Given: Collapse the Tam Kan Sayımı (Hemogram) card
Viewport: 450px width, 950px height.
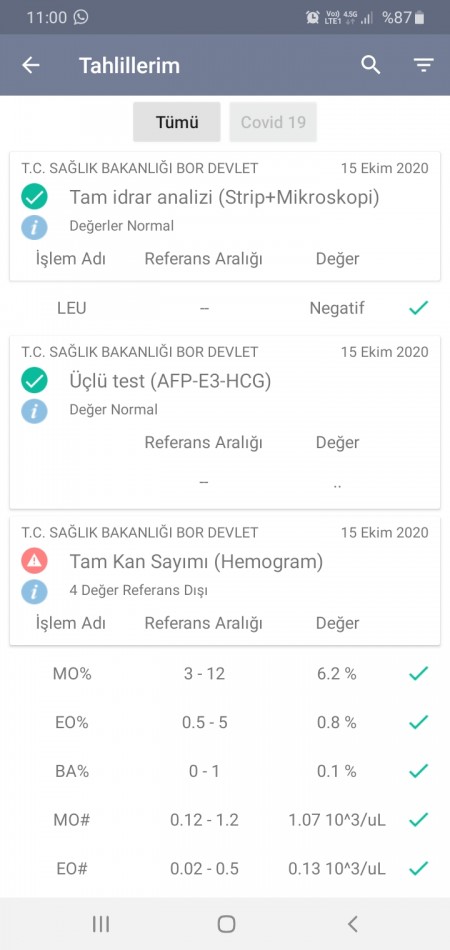Looking at the screenshot, I should tap(225, 581).
